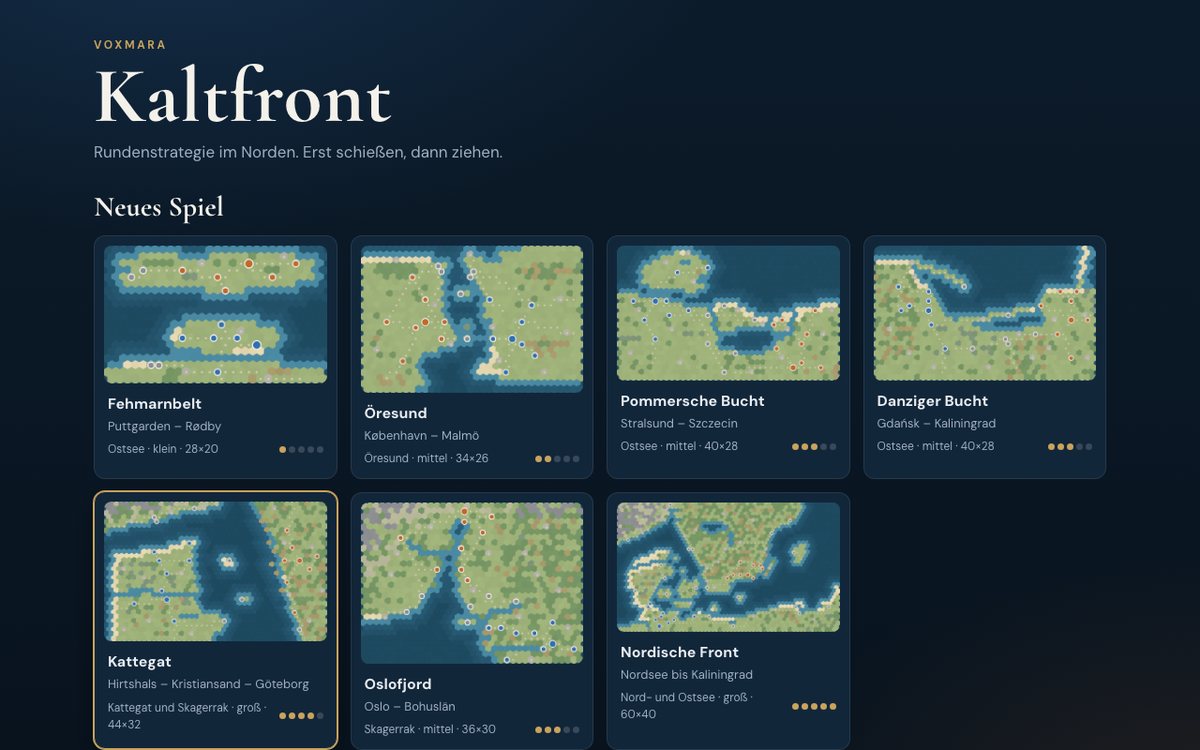Pick the Pommersche Bucht map thumbnail
Viewport: 1200px width, 750px height.
click(728, 313)
